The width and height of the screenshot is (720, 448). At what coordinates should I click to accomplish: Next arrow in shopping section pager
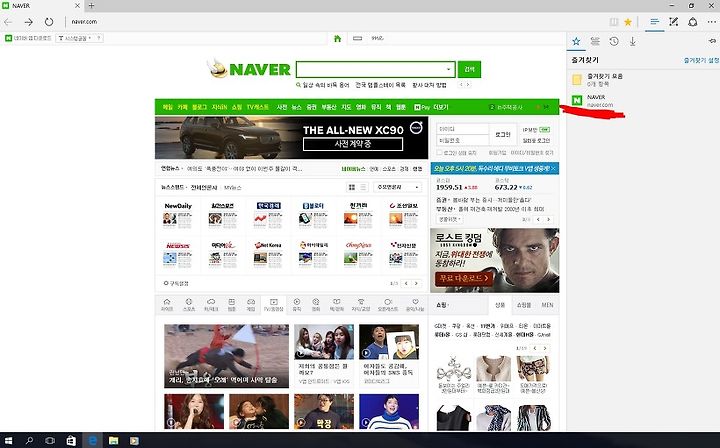pos(545,348)
